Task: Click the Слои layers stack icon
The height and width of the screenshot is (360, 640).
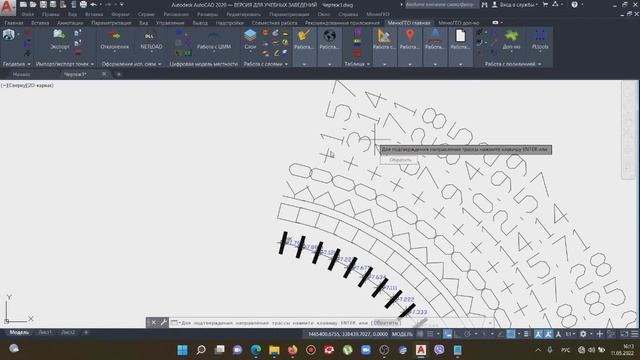Action: (x=250, y=36)
